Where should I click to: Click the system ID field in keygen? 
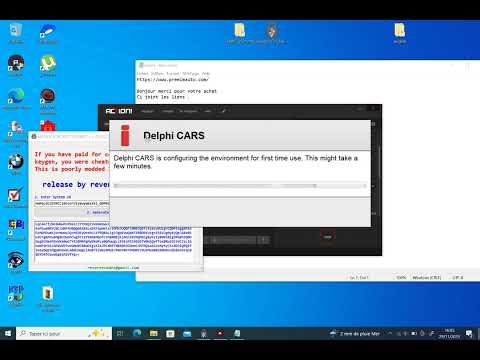coord(72,203)
